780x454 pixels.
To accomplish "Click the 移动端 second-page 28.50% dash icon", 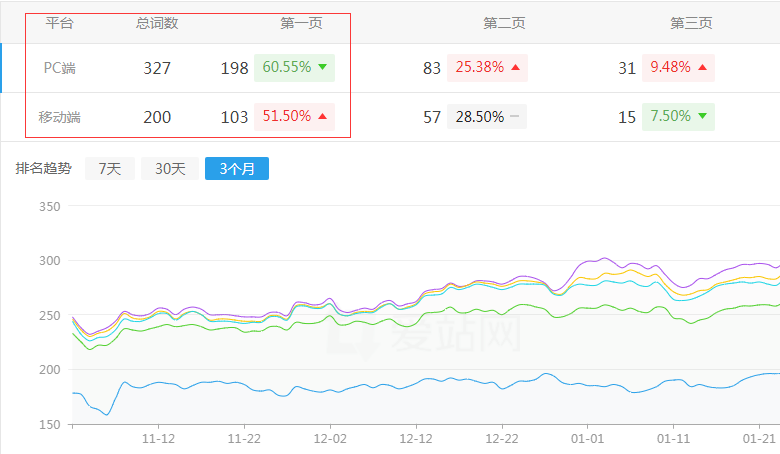I will (514, 117).
